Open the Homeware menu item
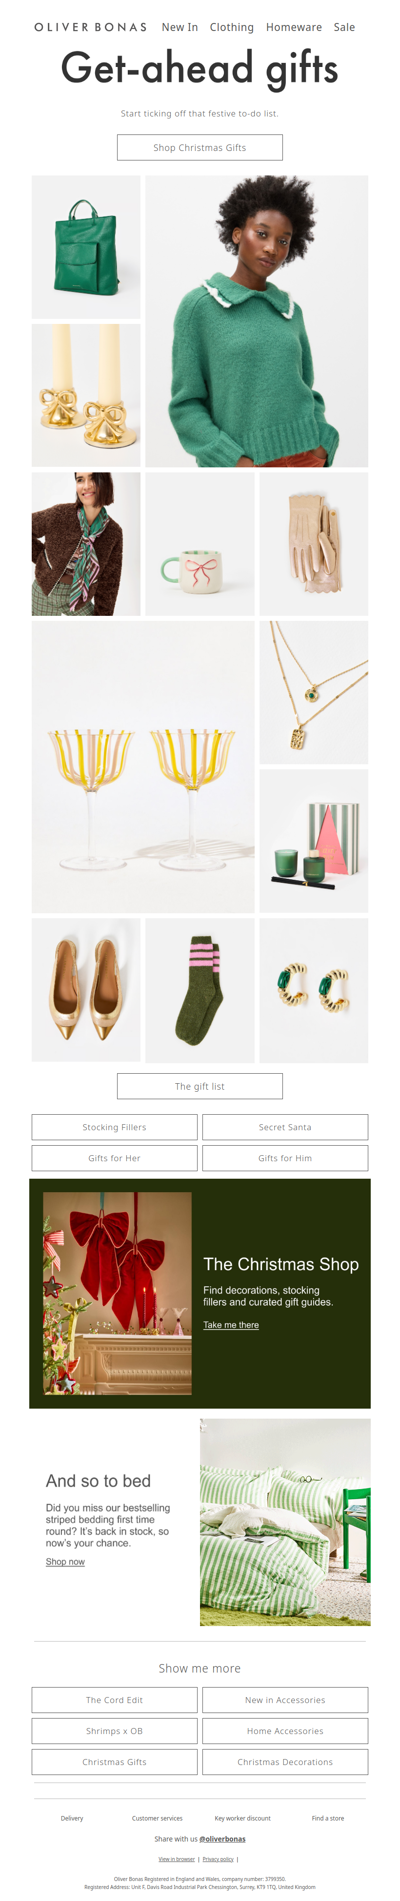Viewport: 400px width, 1901px height. [x=294, y=27]
